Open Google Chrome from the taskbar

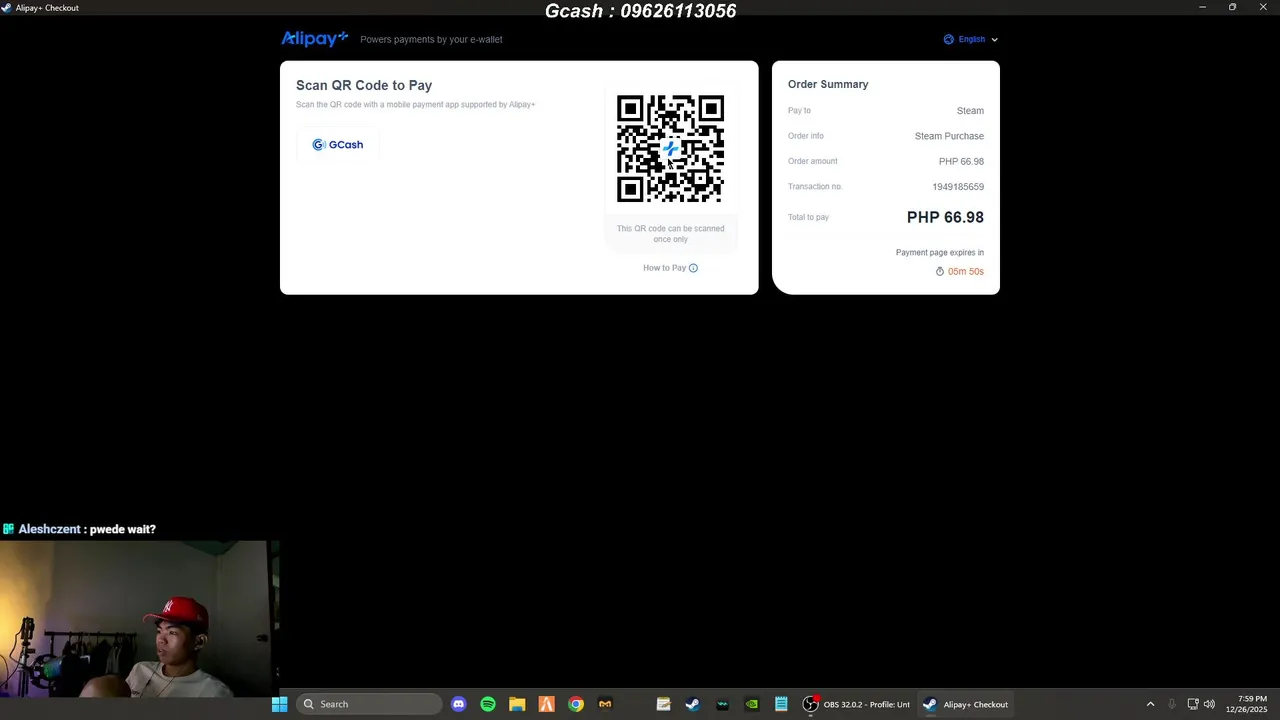click(x=576, y=704)
